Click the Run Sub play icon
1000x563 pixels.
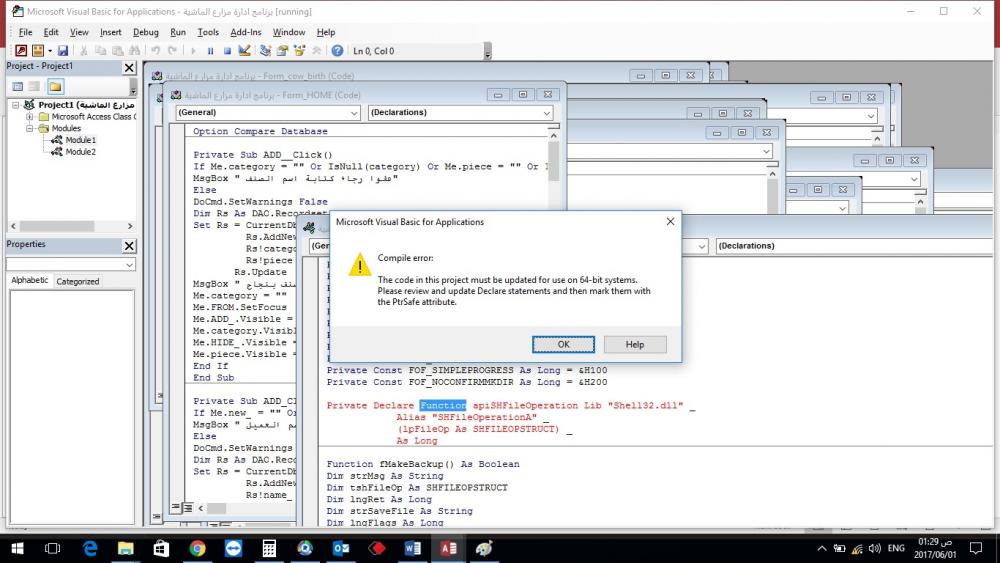point(193,50)
